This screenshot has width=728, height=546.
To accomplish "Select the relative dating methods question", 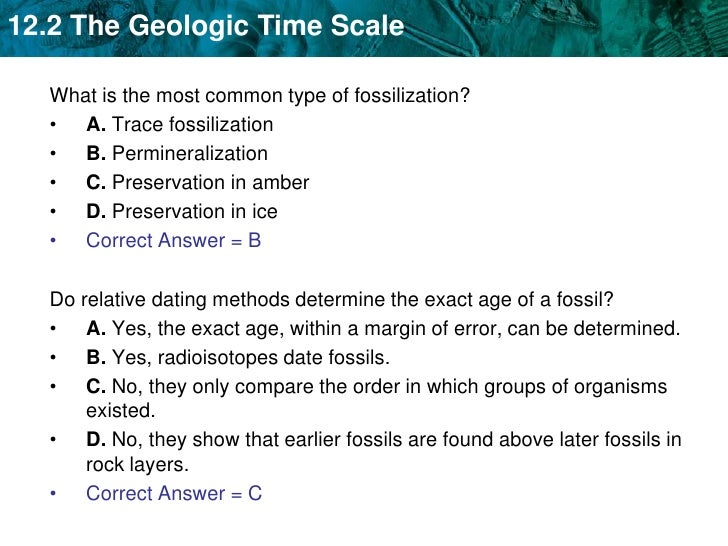I will click(333, 299).
